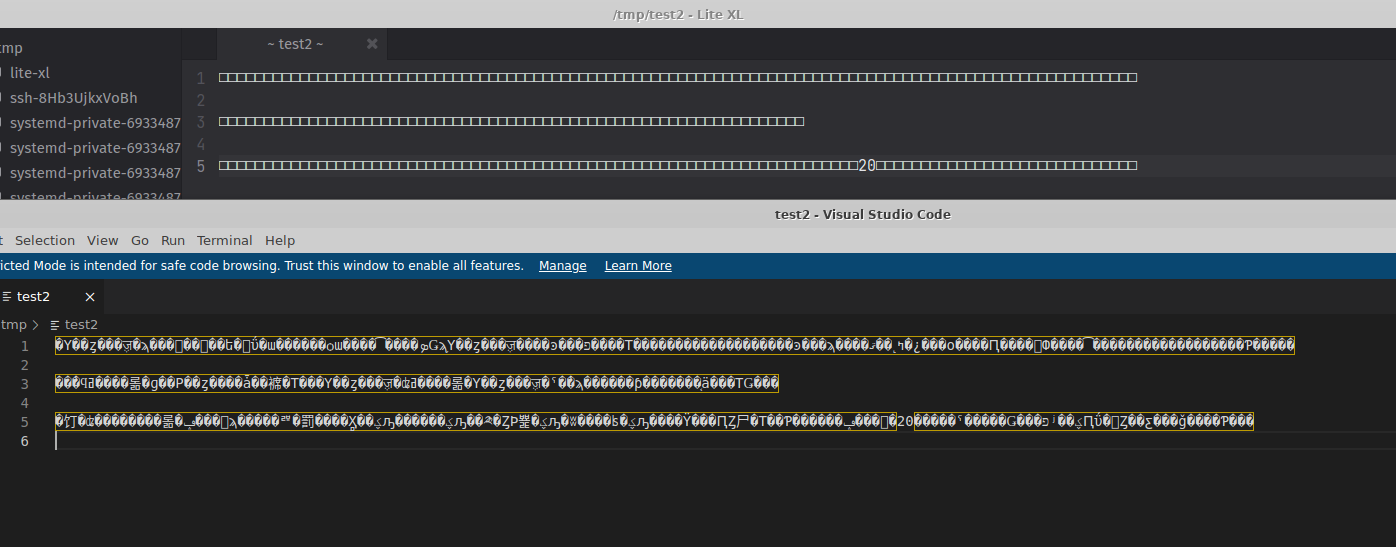Click line 3 text in Lite XL editor
This screenshot has height=547, width=1396.
511,122
